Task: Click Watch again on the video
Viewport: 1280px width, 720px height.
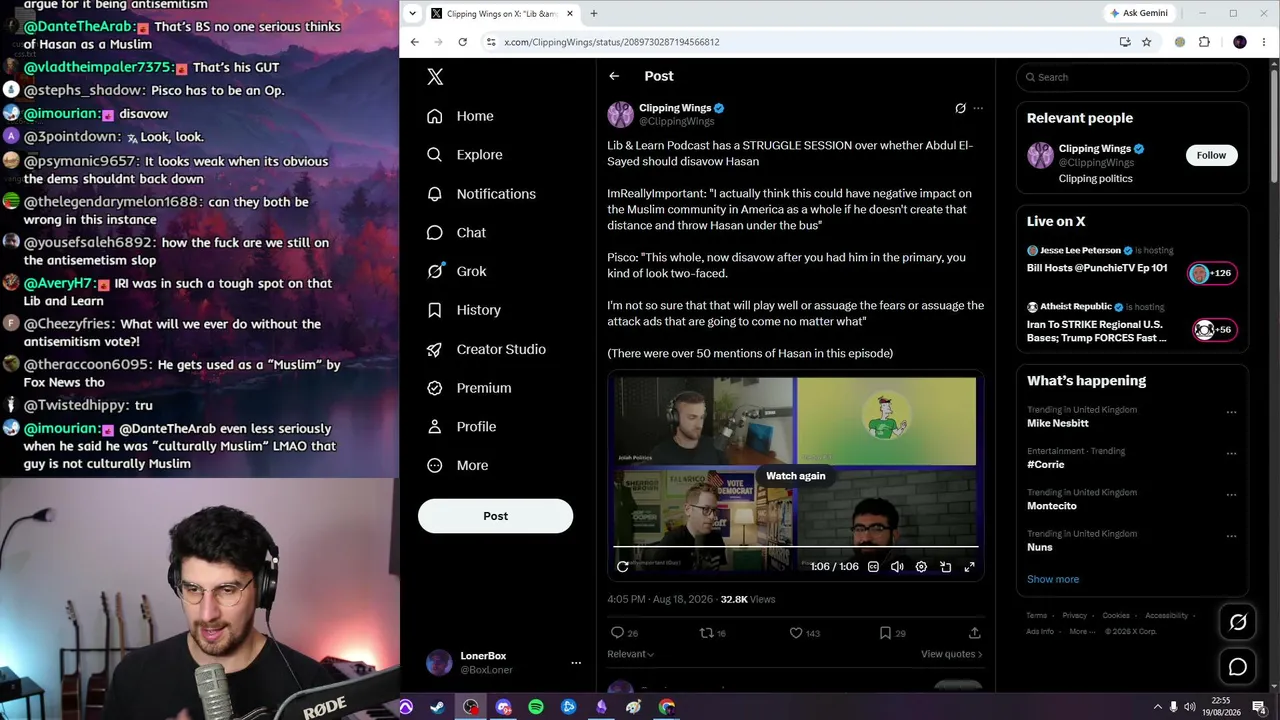Action: pos(796,476)
